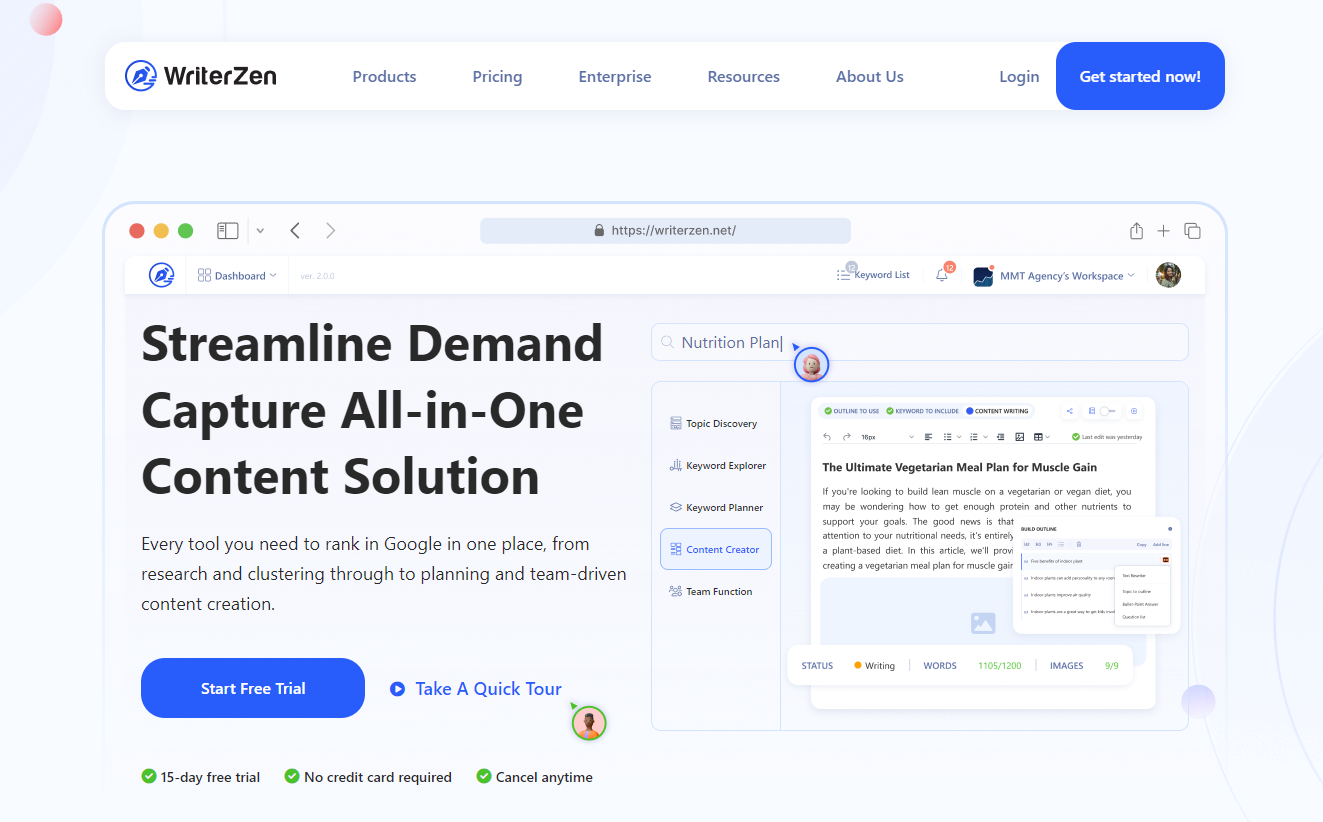The width and height of the screenshot is (1323, 822).
Task: Open the Products menu
Action: point(384,76)
